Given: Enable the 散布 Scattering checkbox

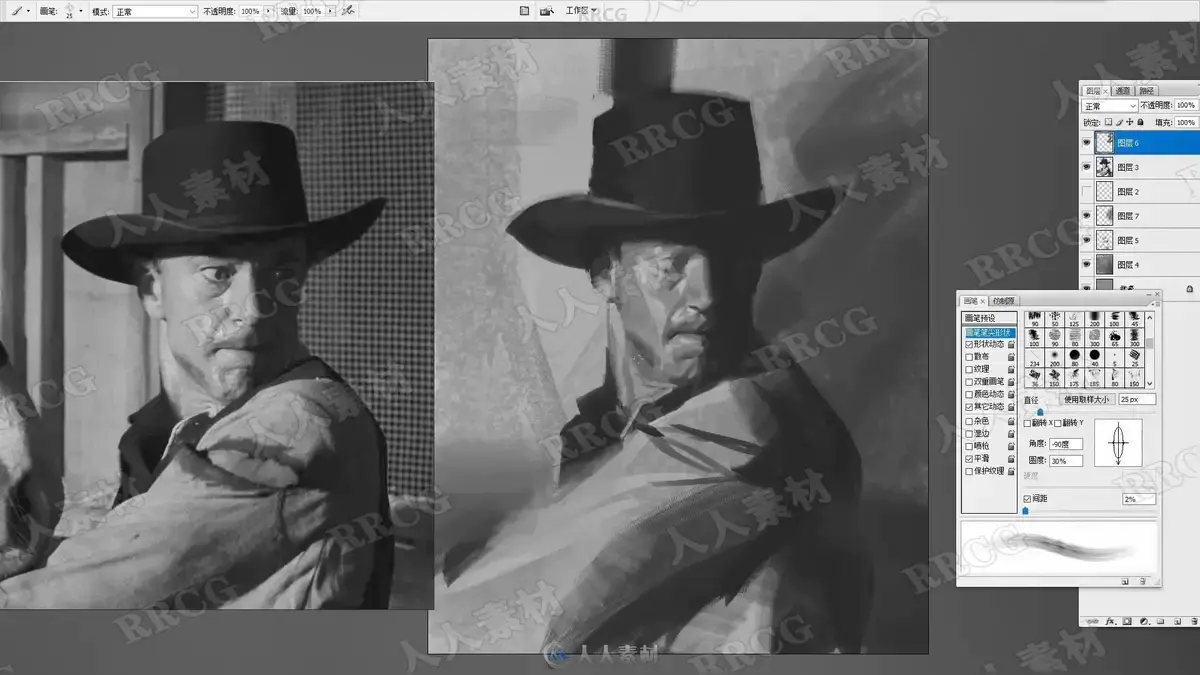Looking at the screenshot, I should [968, 356].
